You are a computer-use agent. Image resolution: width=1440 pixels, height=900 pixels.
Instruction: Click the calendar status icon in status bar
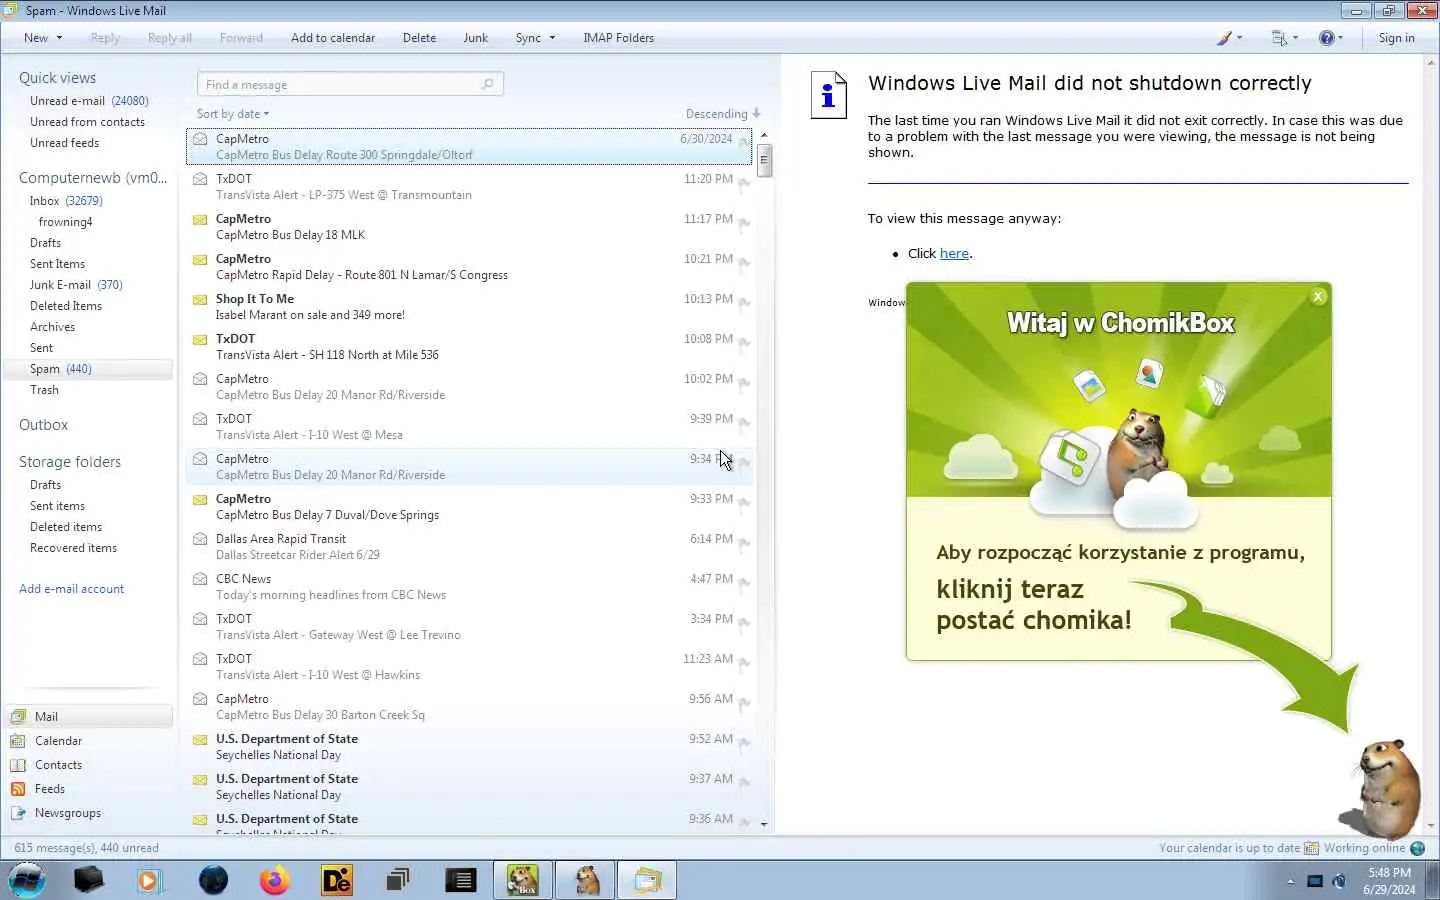pyautogui.click(x=1311, y=848)
